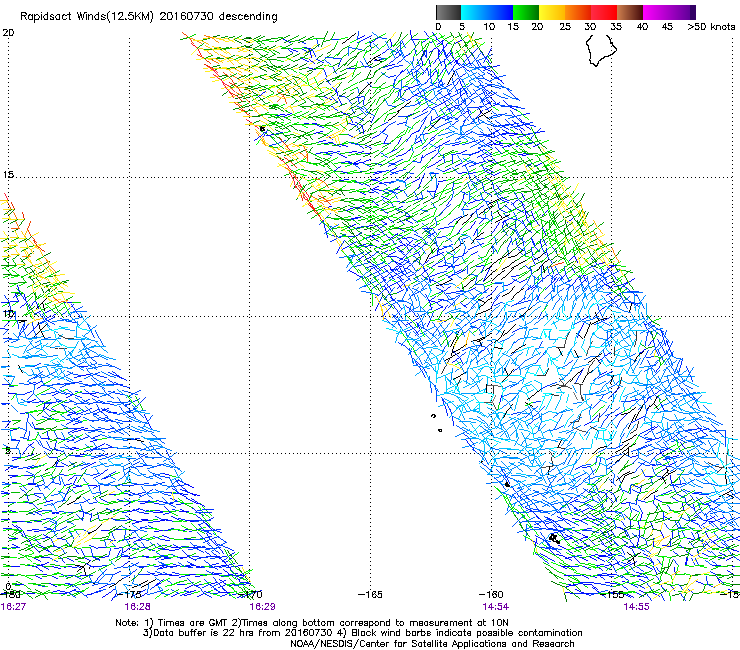
Task: Click the longitude '-175' axis label
Action: point(130,594)
